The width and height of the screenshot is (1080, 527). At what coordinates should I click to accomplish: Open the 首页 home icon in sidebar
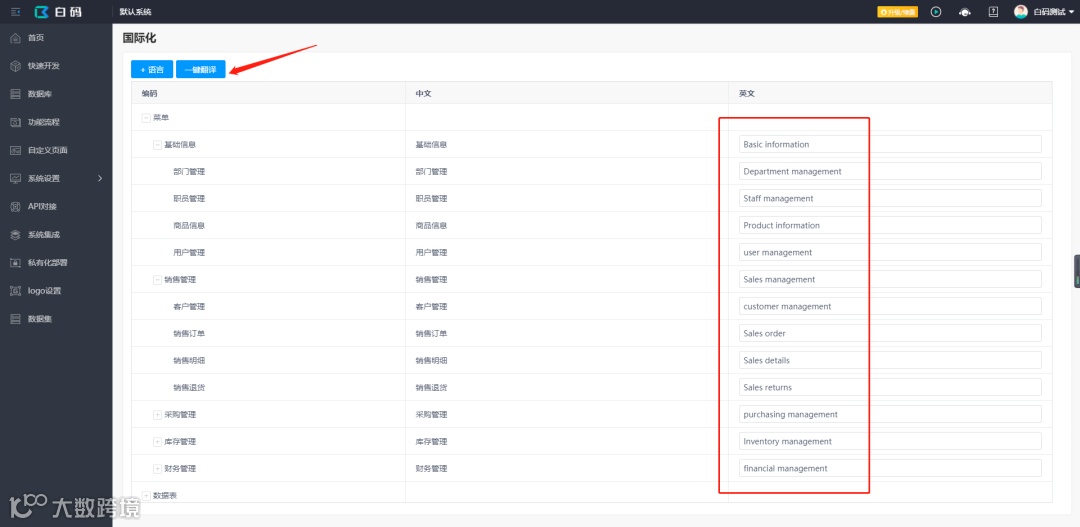pyautogui.click(x=16, y=37)
